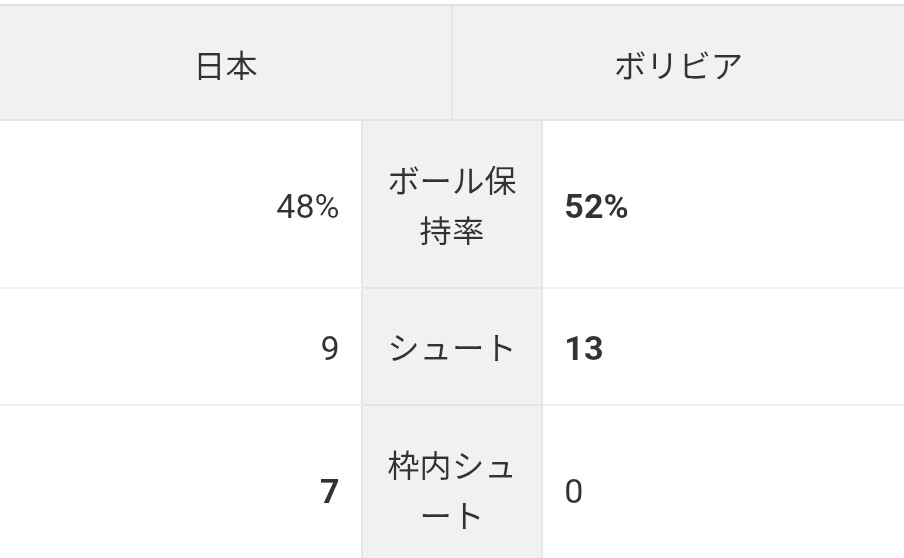This screenshot has width=904, height=558.
Task: Tap the team name ボリビア text
Action: coord(678,66)
